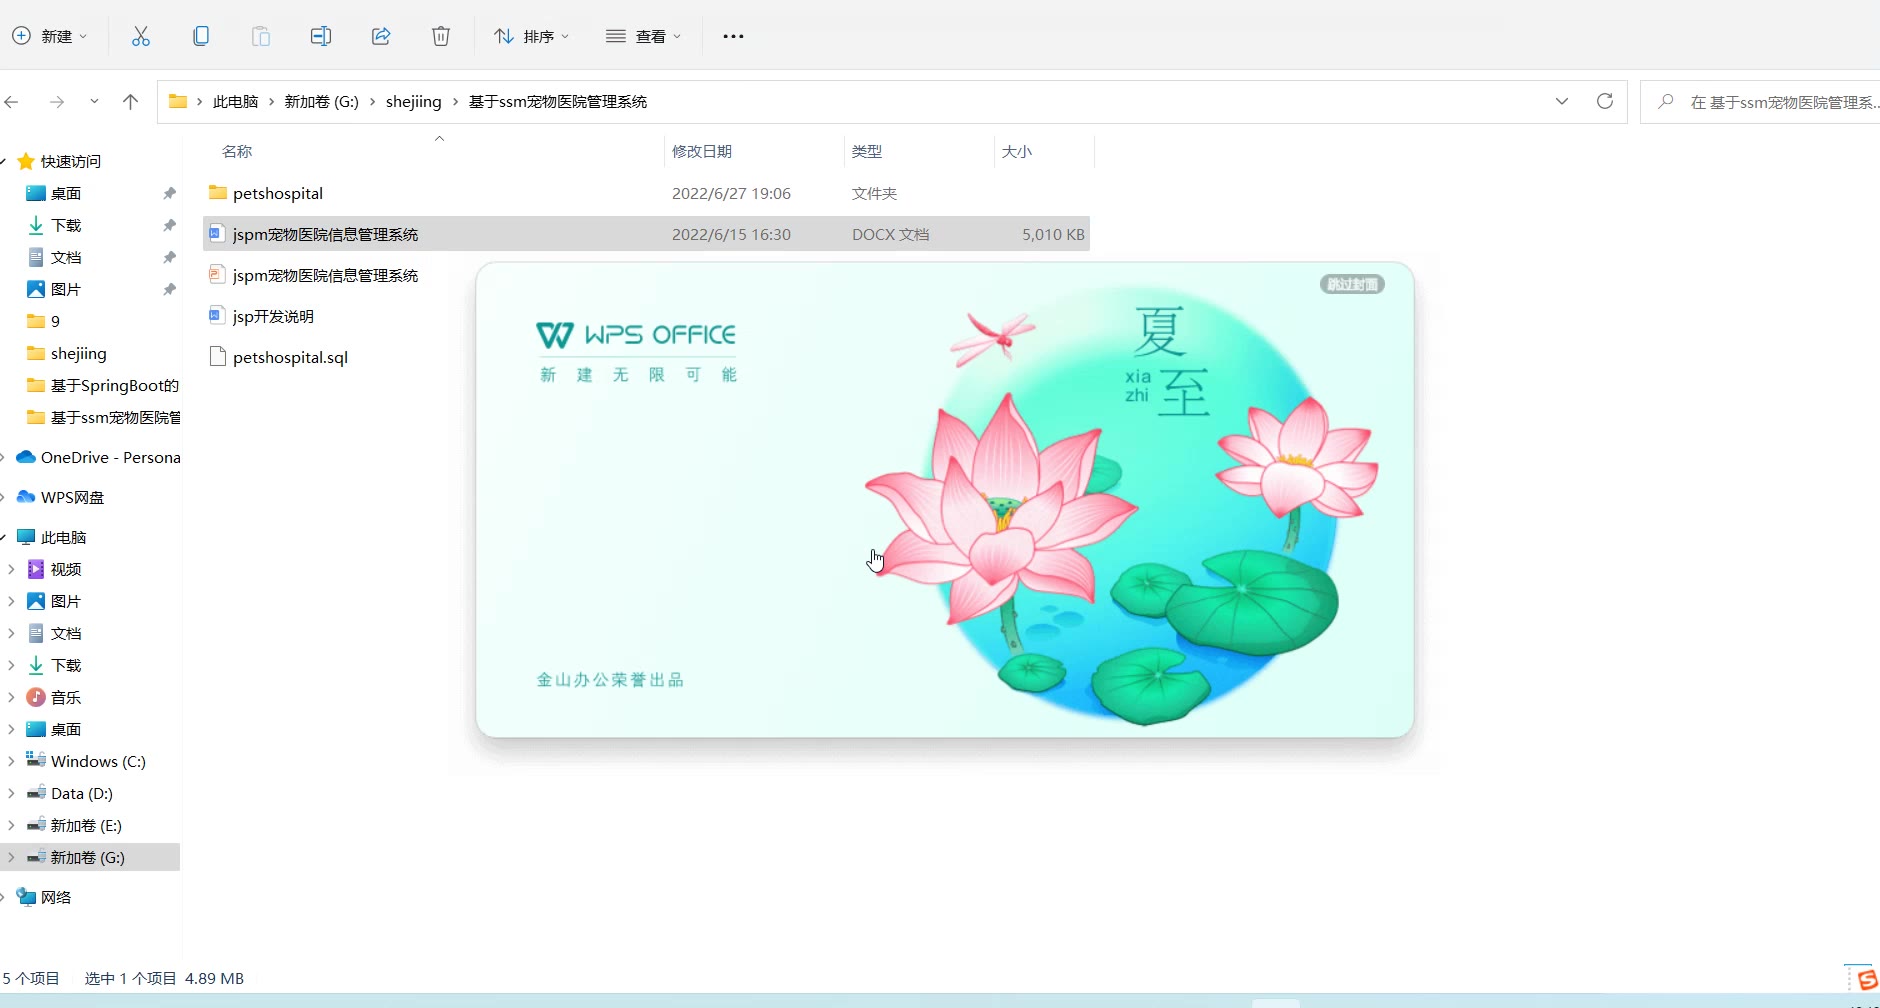Viewport: 1880px width, 1008px height.
Task: Open recent locations dropdown chevron
Action: coord(94,102)
